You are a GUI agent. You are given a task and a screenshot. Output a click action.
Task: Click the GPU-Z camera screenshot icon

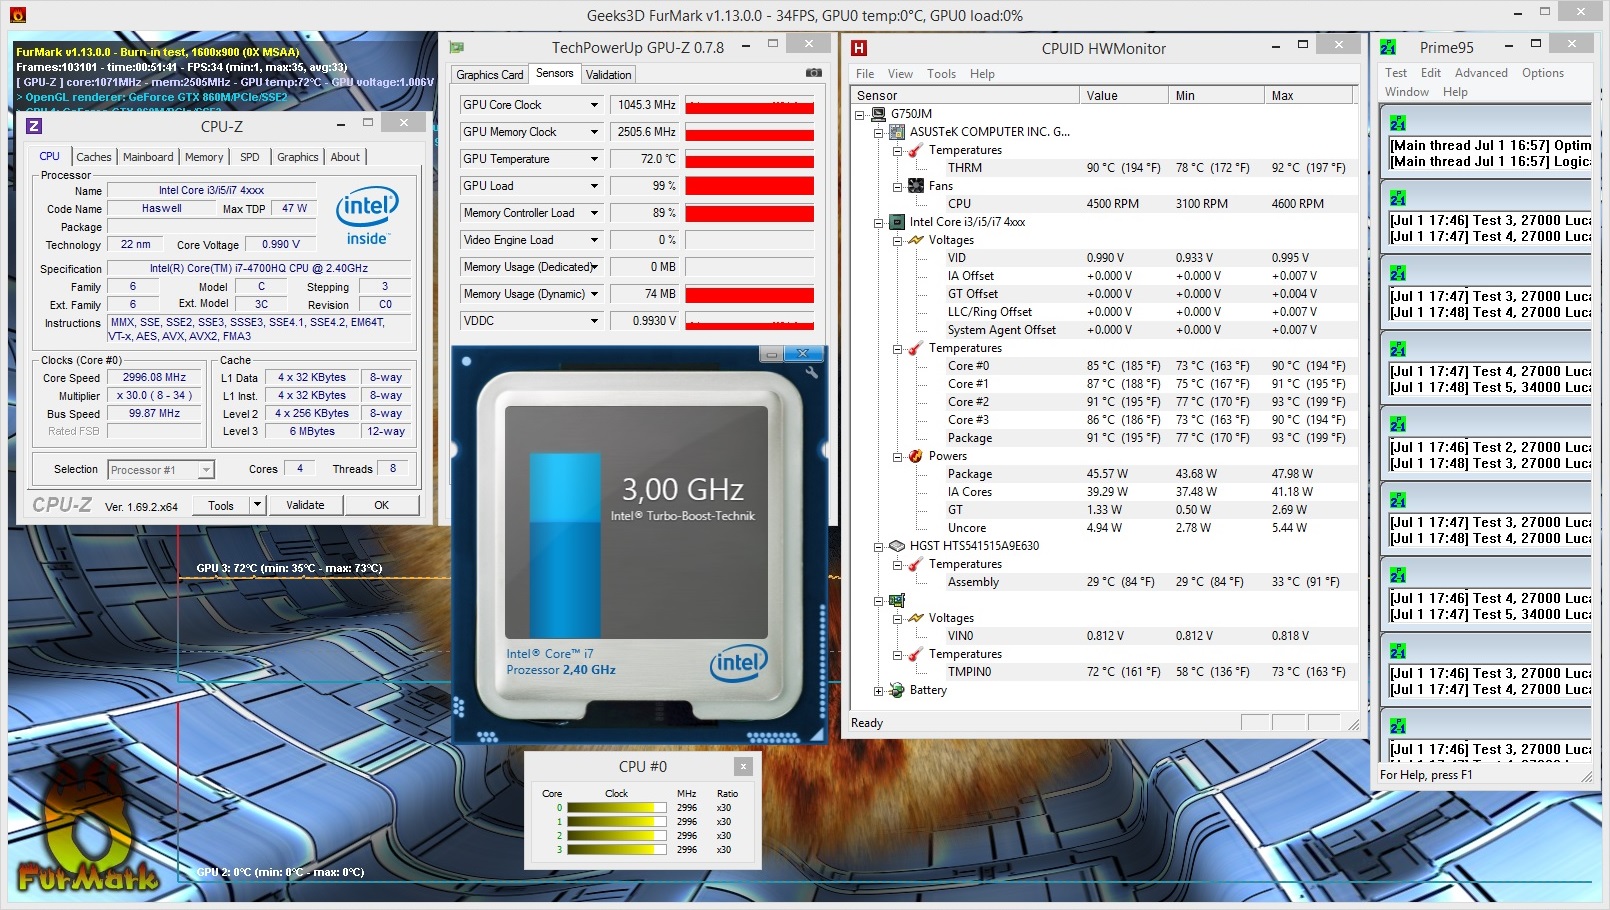(814, 73)
